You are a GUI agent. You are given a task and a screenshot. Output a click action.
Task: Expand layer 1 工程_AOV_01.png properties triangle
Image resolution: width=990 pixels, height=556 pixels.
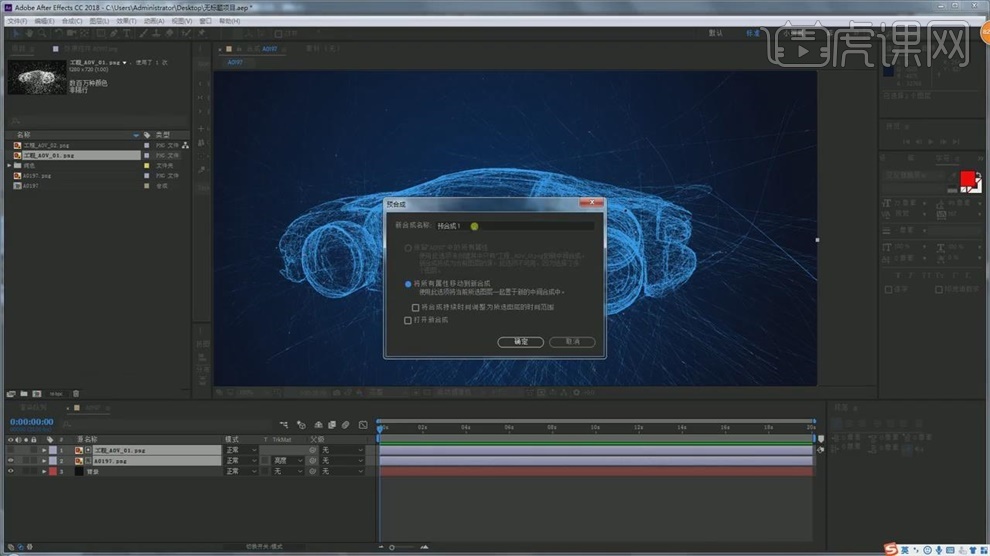[x=43, y=450]
